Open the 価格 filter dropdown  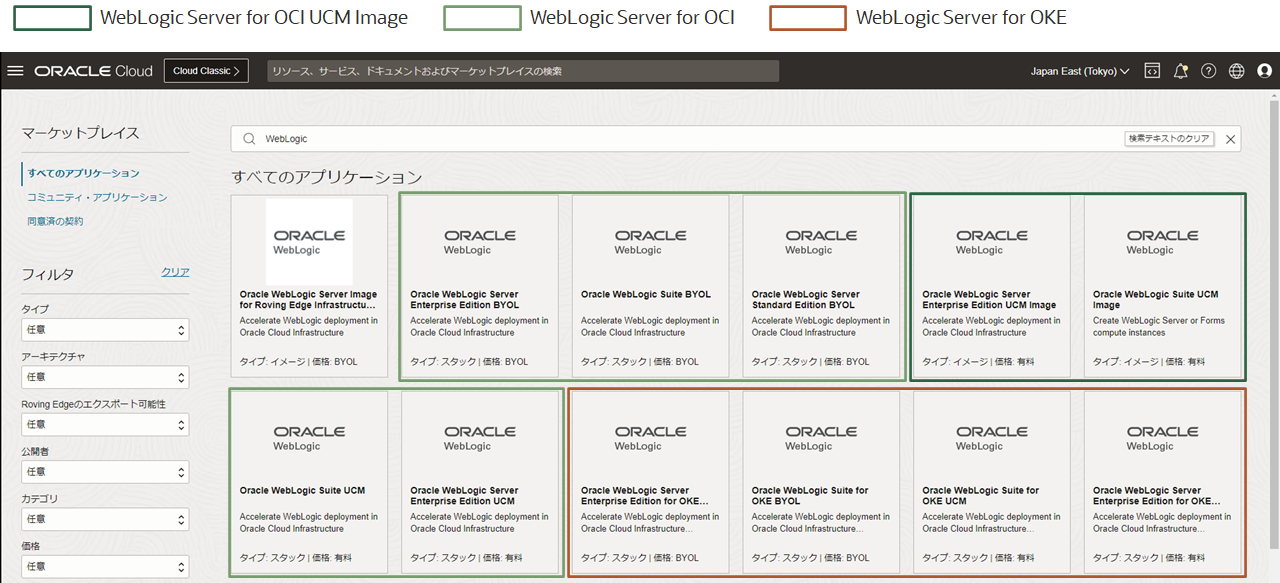pyautogui.click(x=105, y=565)
